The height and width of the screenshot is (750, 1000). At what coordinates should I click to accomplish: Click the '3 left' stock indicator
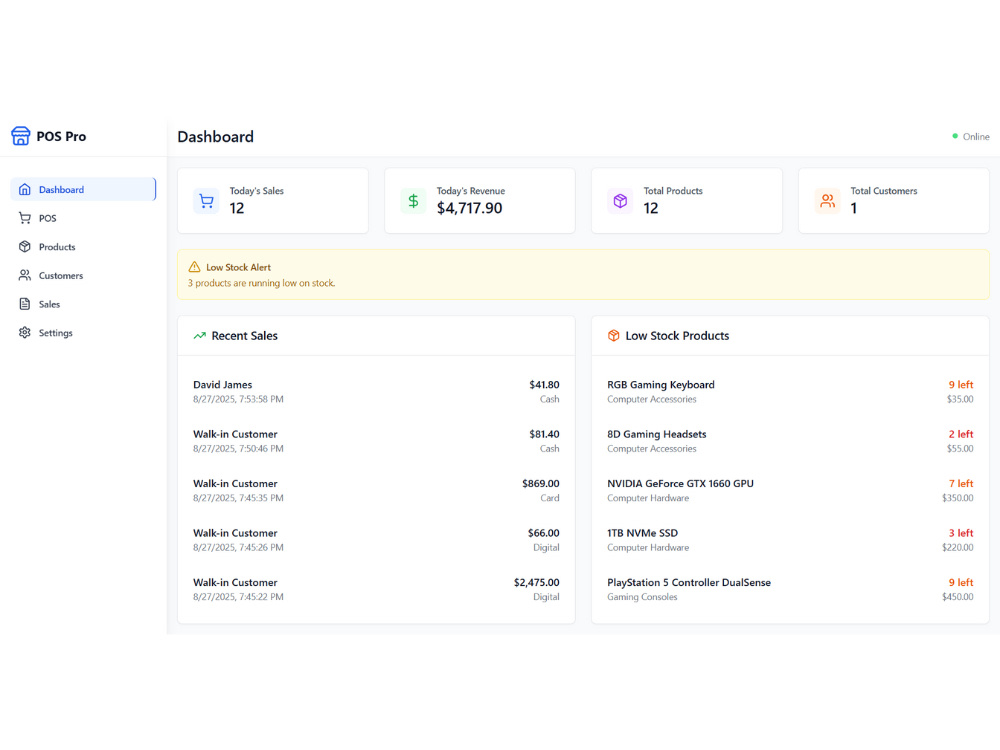pyautogui.click(x=960, y=533)
